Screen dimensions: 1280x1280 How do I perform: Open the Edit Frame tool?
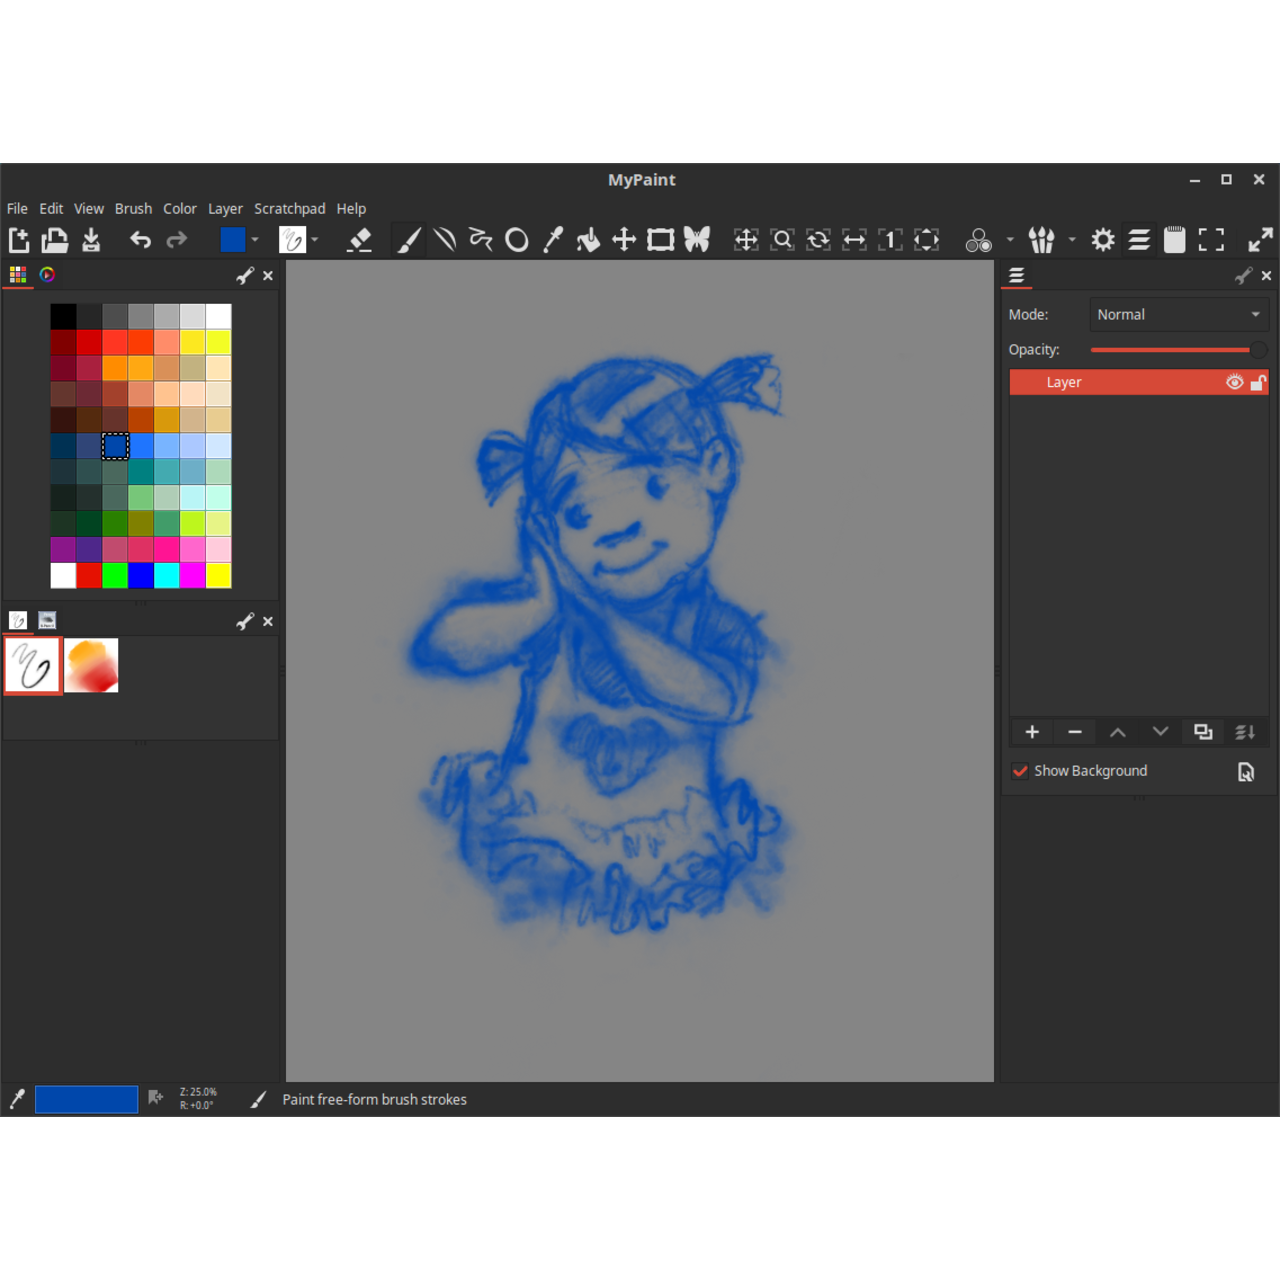click(660, 240)
